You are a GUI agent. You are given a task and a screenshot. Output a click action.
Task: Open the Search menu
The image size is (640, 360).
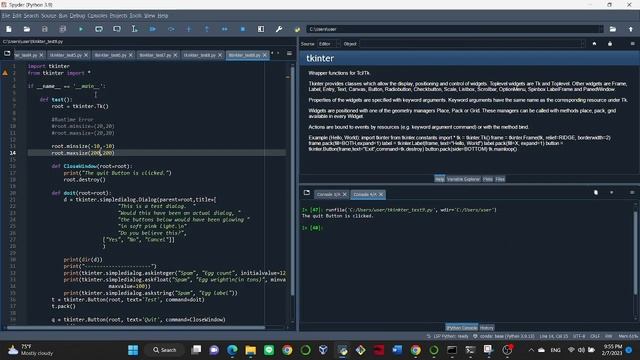click(31, 16)
